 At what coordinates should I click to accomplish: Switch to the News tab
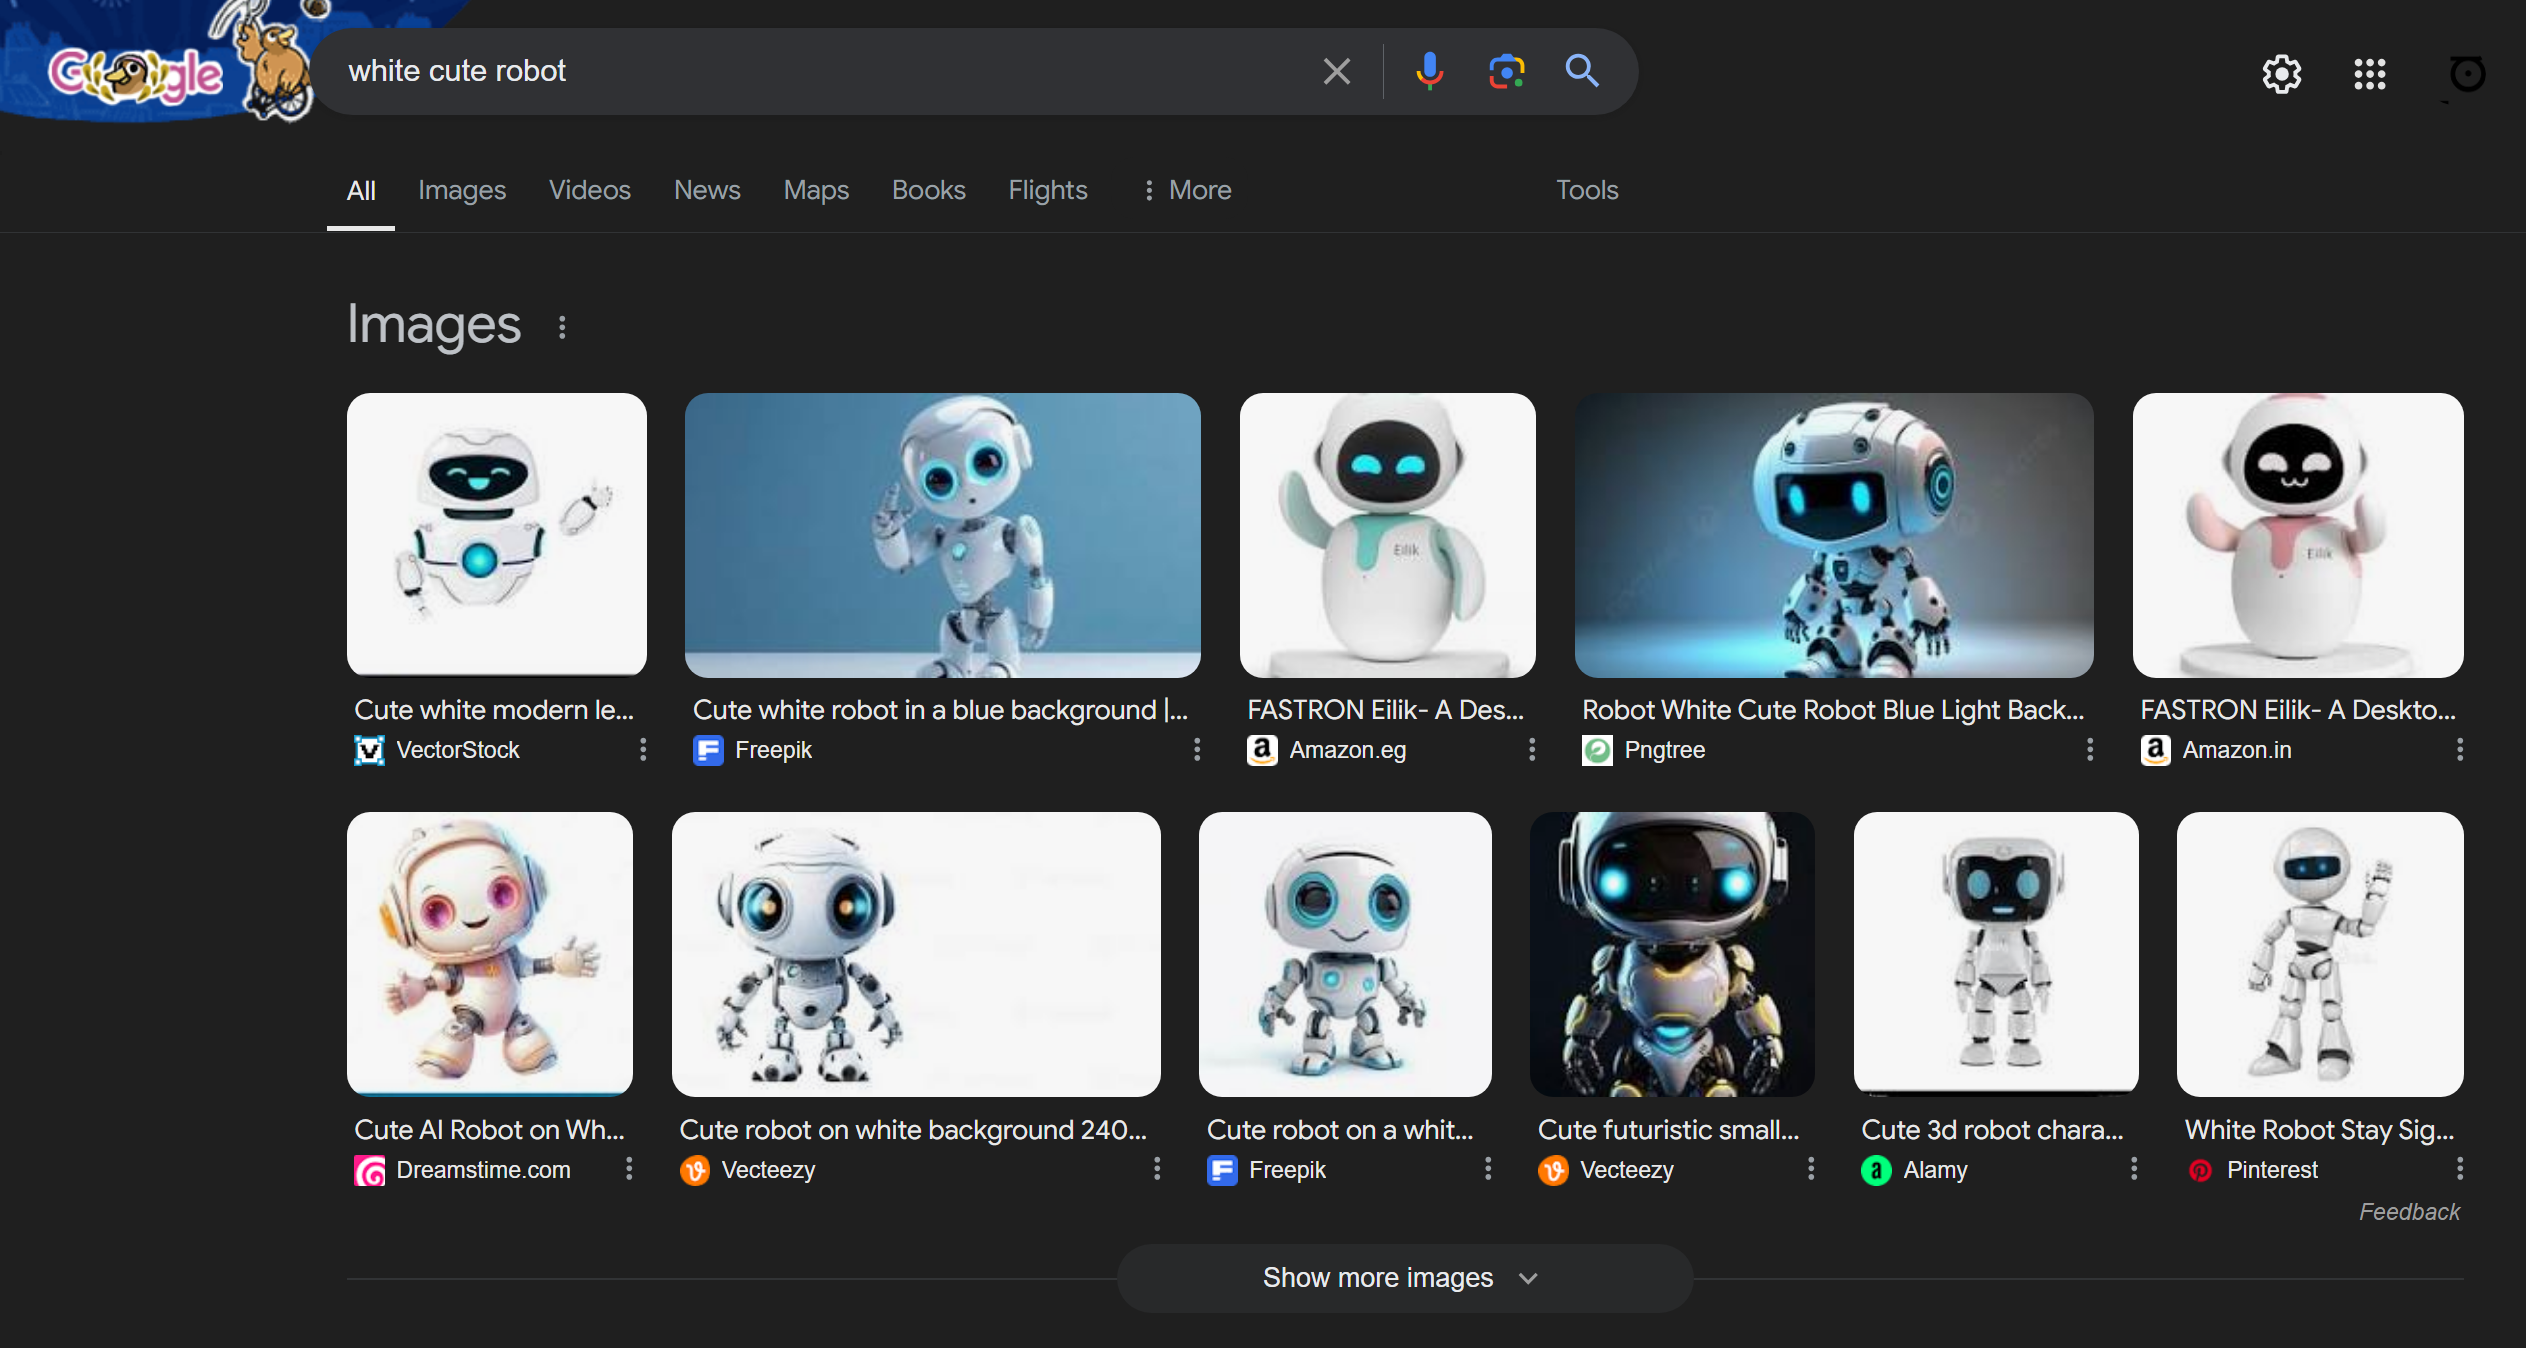[707, 190]
